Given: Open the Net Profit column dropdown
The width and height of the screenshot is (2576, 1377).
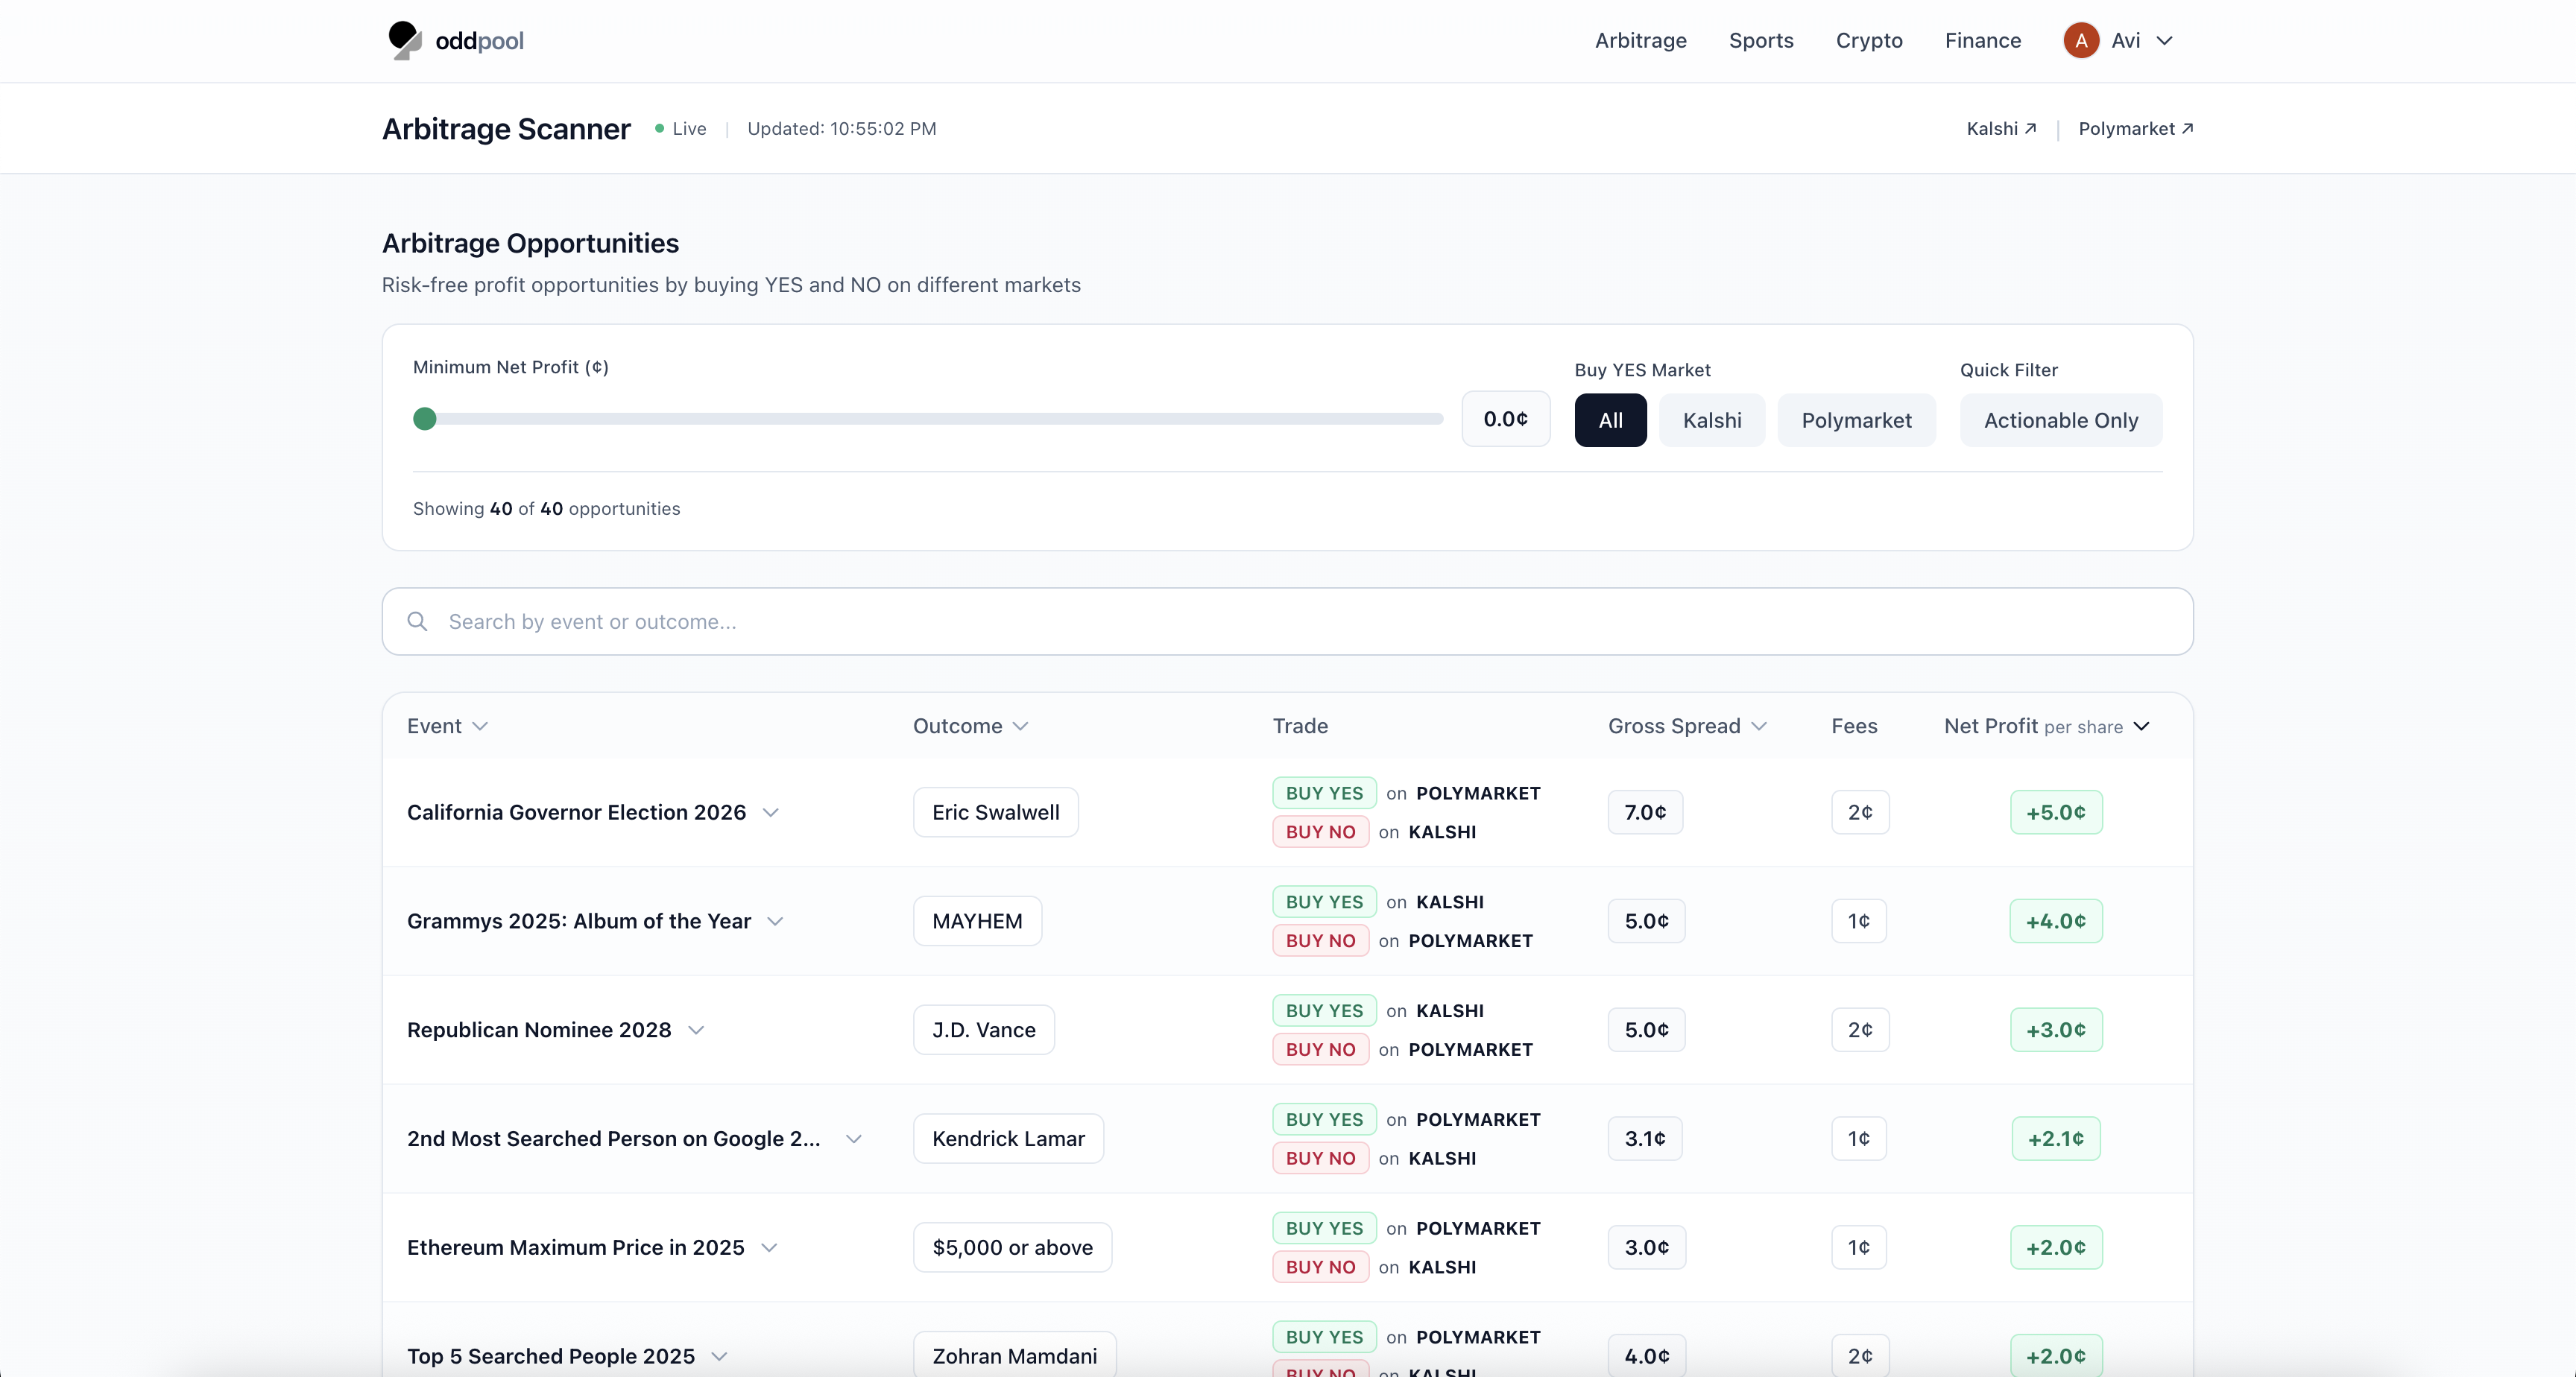Looking at the screenshot, I should click(x=2141, y=726).
